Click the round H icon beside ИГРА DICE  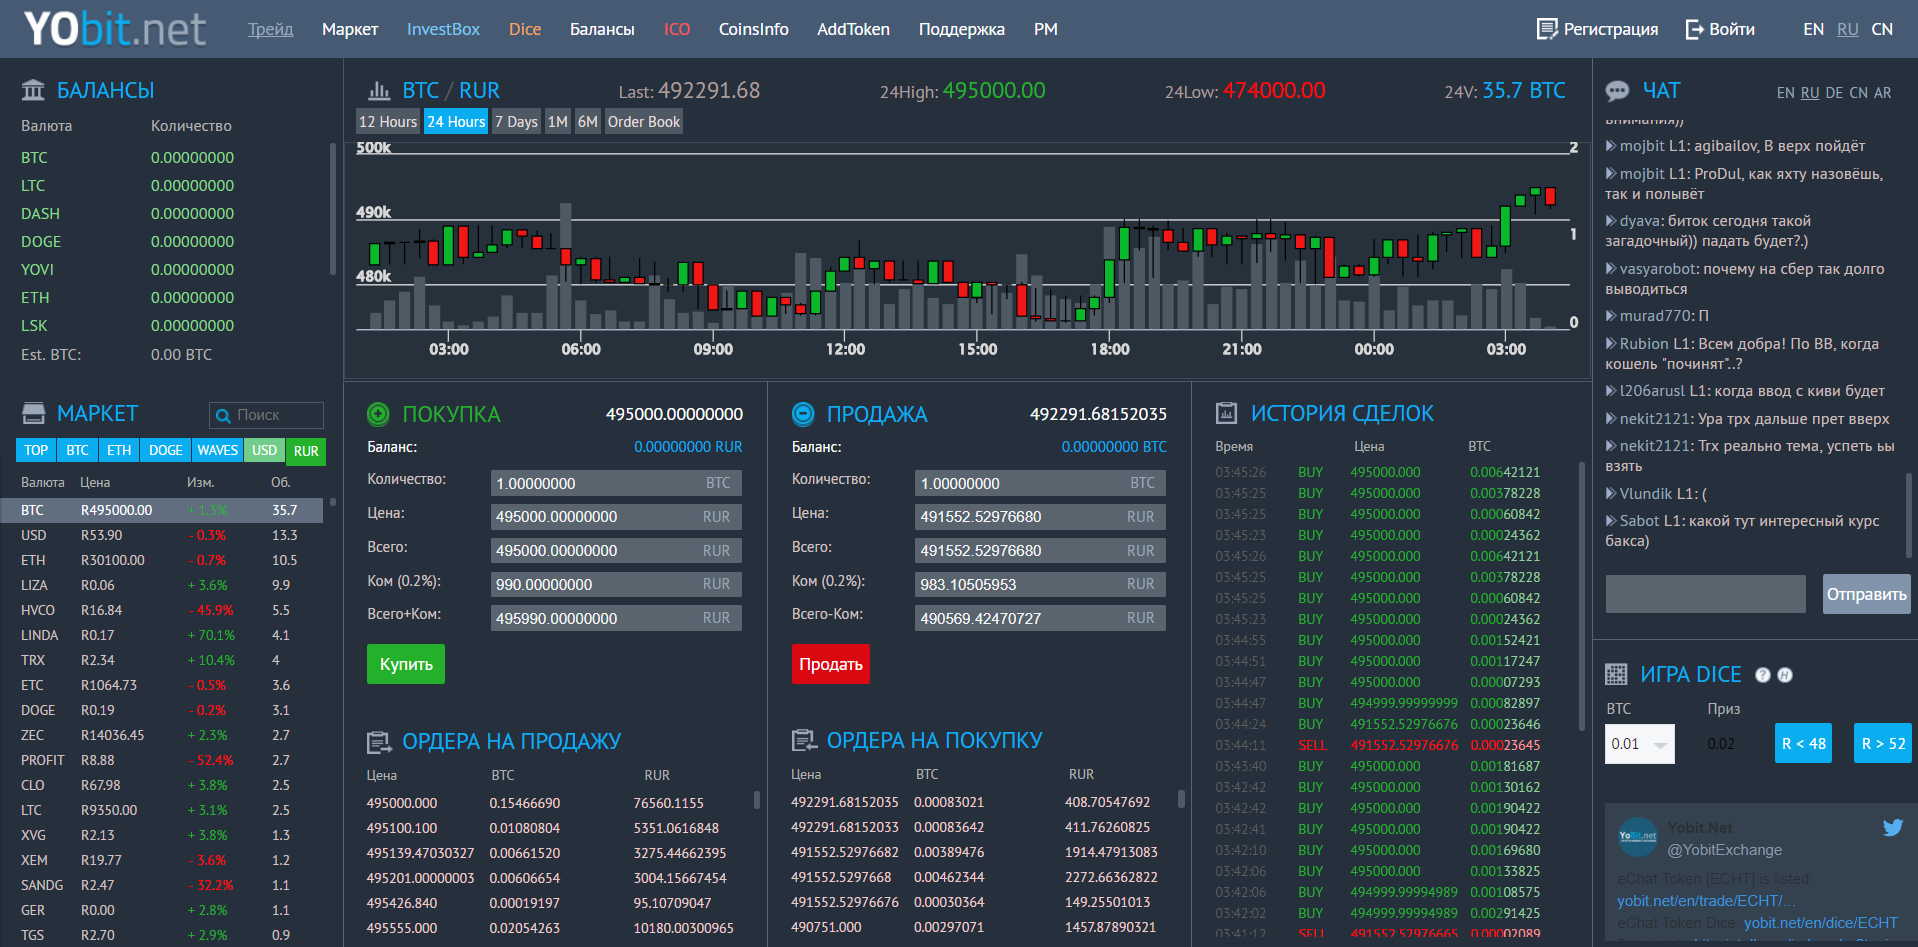[x=1785, y=675]
